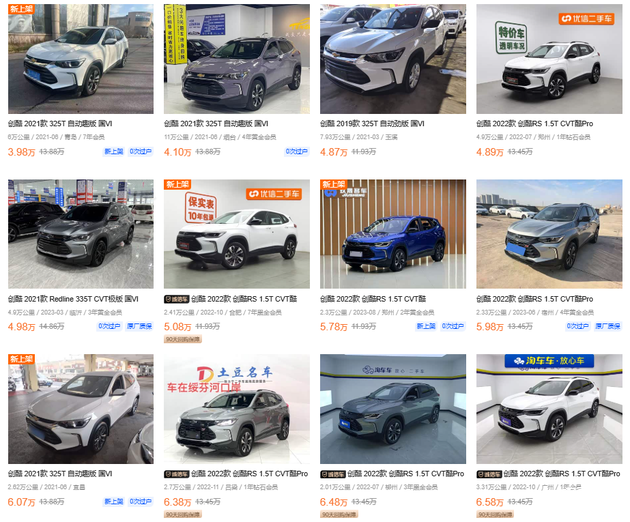Screen dimensions: 630x522
Task: Open the blue 创酷RS car thumbnail
Action: pos(393,234)
